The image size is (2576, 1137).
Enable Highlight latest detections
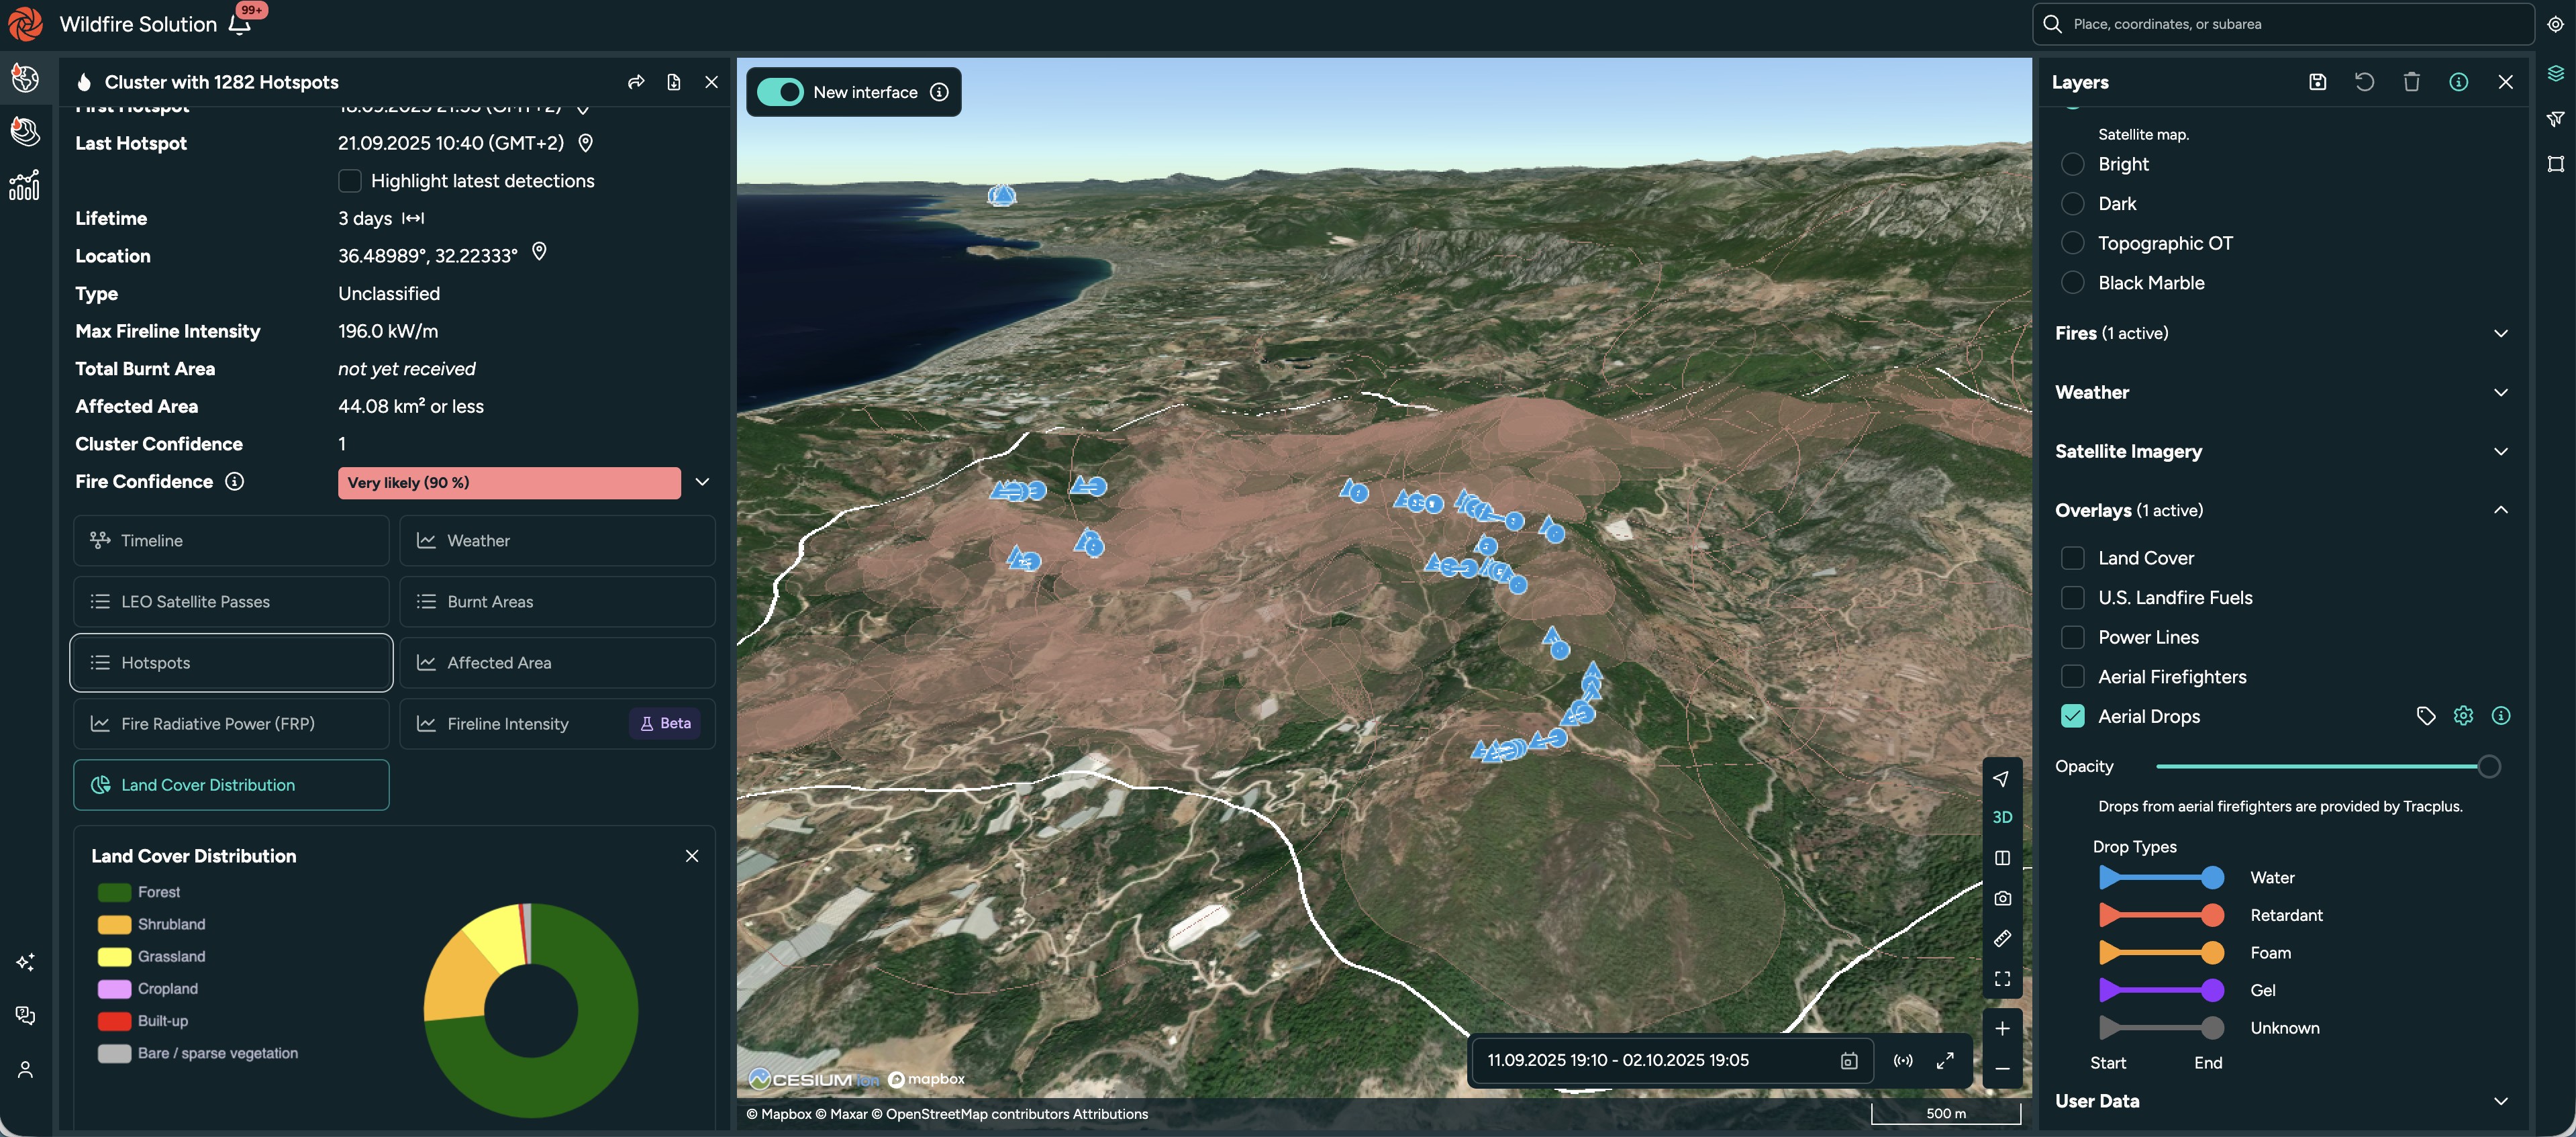point(350,180)
